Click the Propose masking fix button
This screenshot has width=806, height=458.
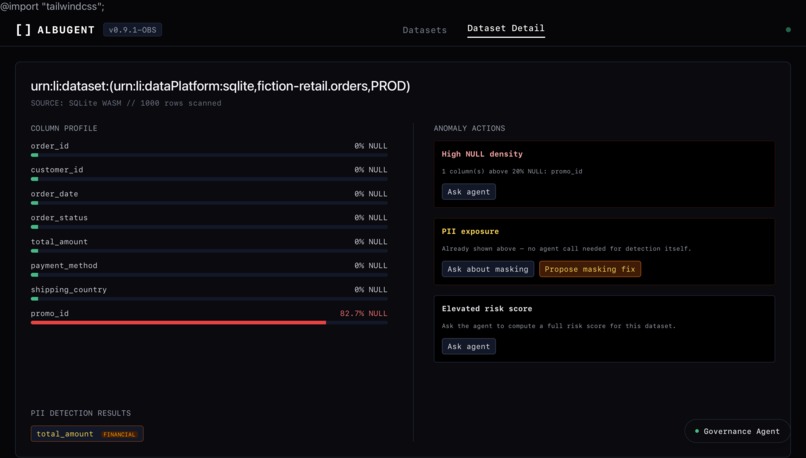pyautogui.click(x=590, y=269)
